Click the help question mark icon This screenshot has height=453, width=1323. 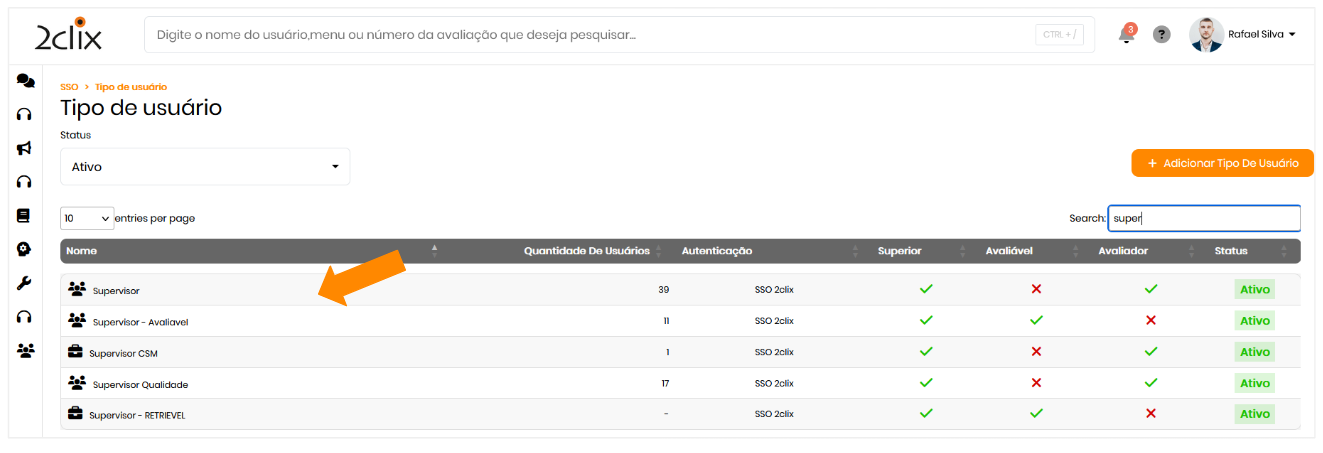pyautogui.click(x=1161, y=34)
